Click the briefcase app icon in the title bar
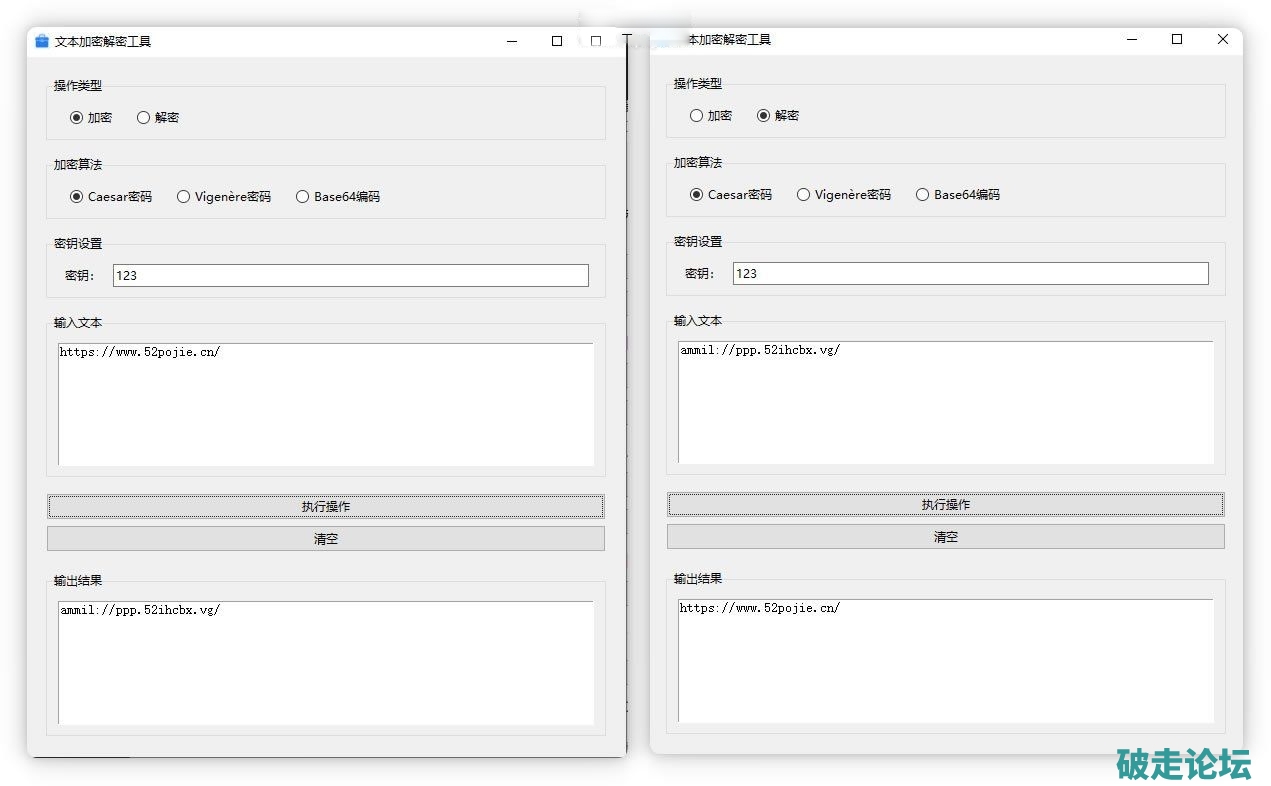Screen dimensions: 1271x786 (x=42, y=41)
